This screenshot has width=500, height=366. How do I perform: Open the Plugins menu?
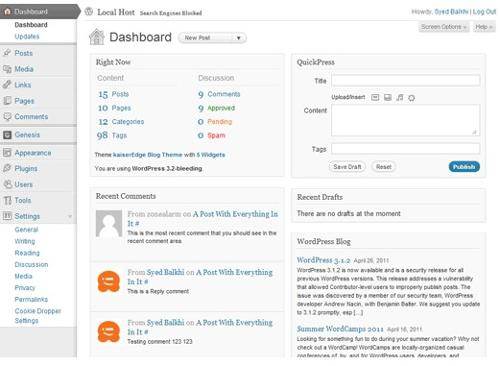click(x=26, y=169)
